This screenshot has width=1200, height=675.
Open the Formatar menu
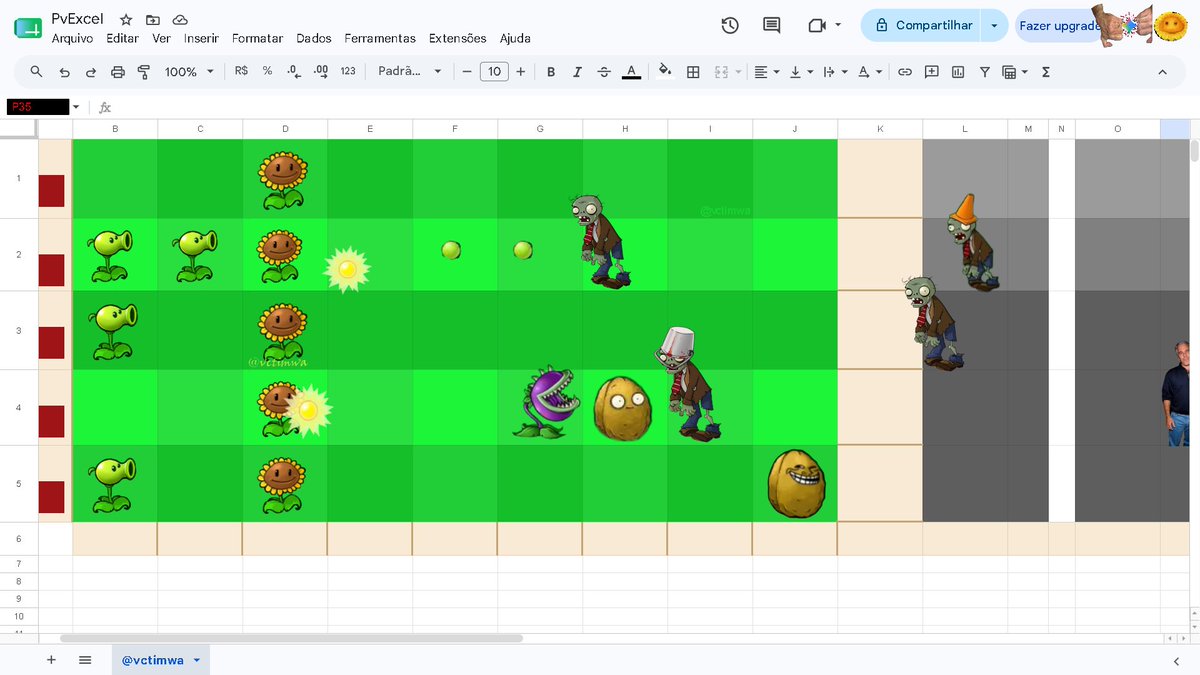point(258,38)
